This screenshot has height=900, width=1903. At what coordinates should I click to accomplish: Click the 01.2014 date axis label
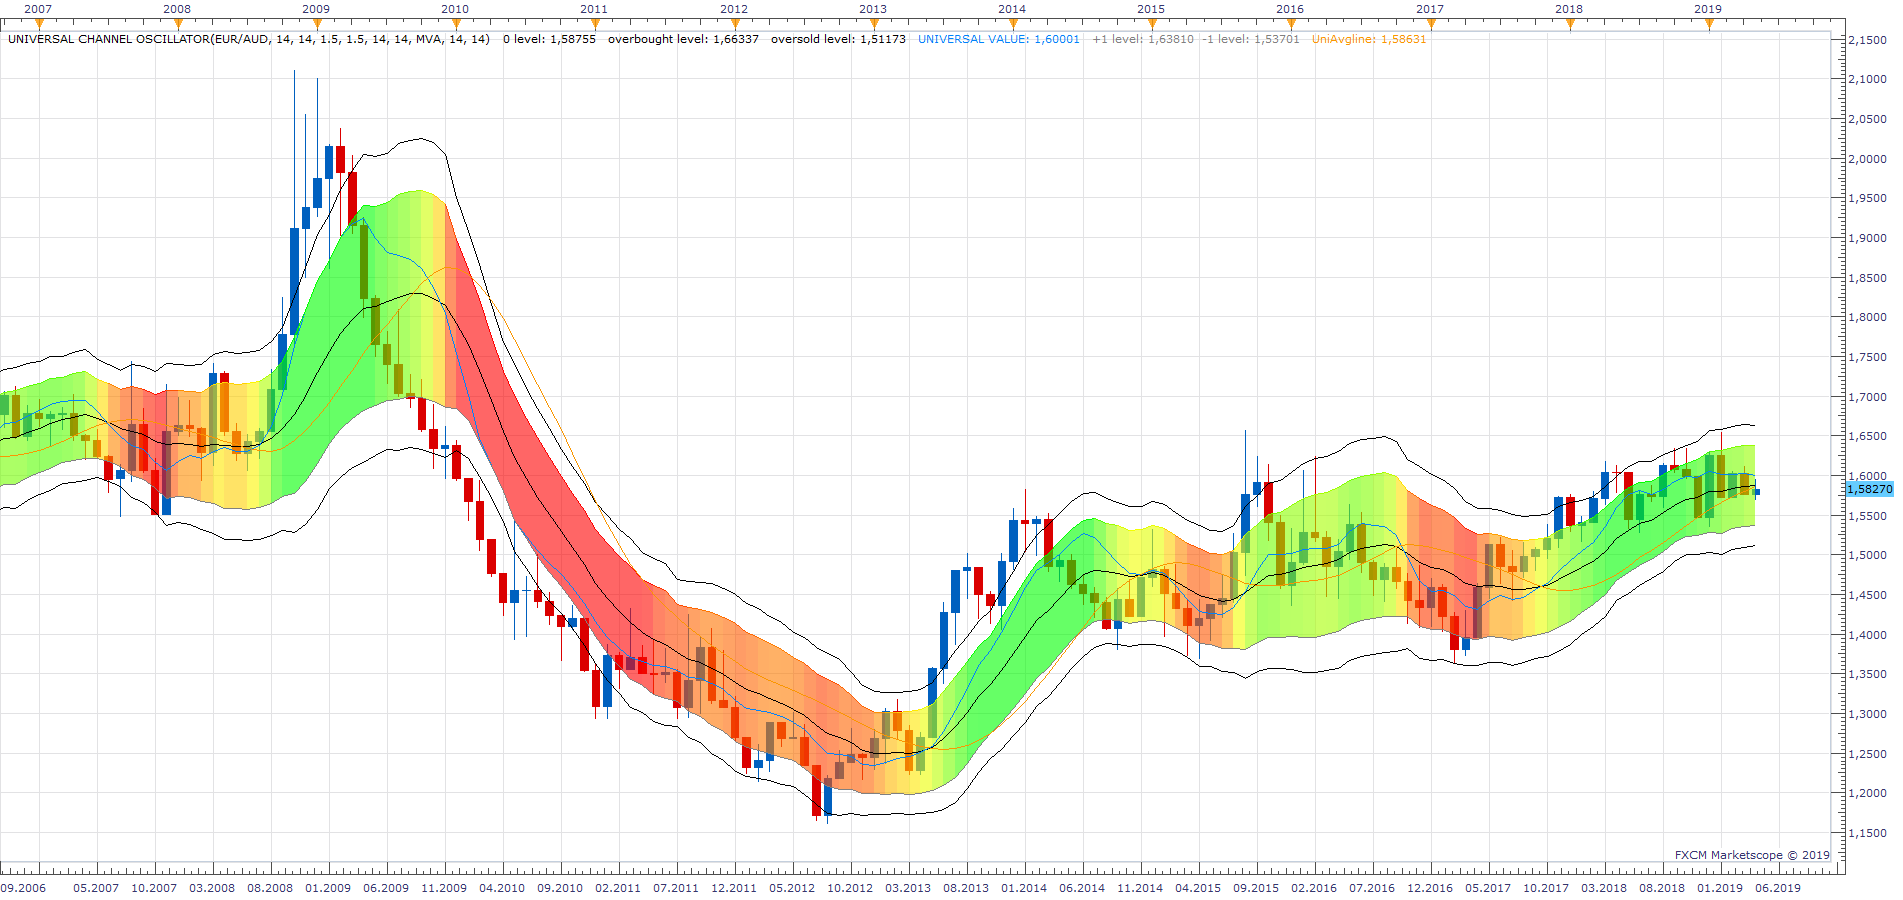pos(1024,888)
